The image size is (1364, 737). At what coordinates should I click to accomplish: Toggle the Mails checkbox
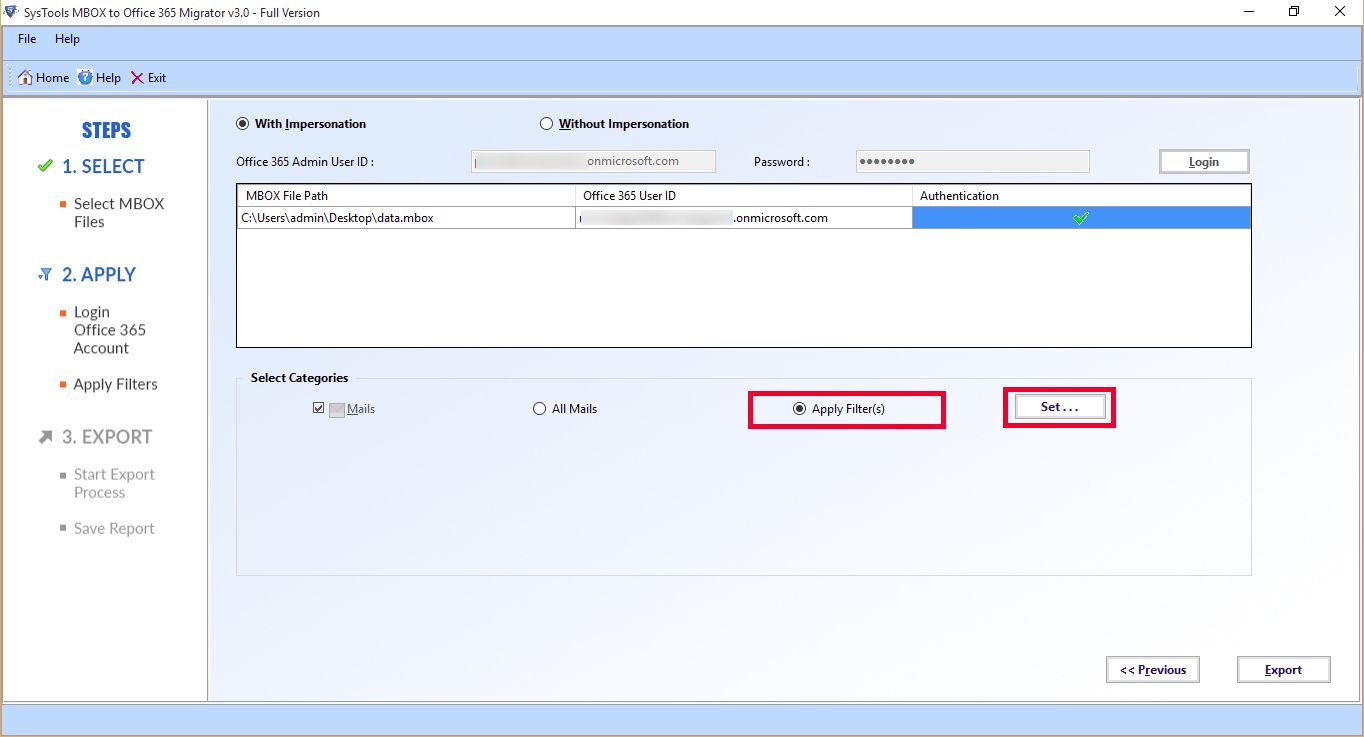pos(319,409)
